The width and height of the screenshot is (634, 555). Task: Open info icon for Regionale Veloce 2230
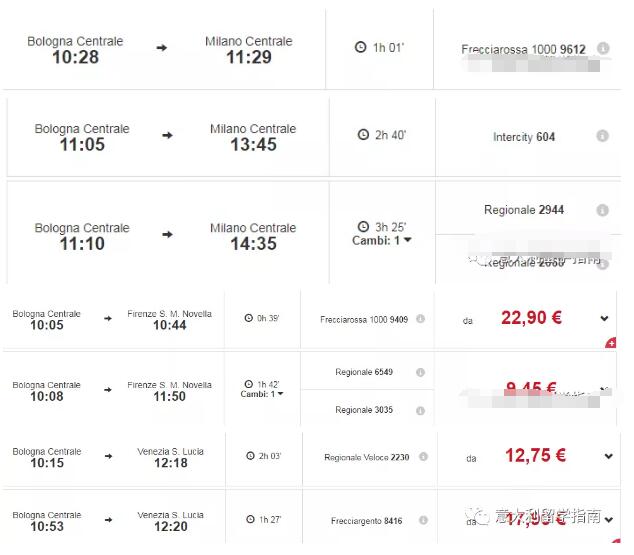423,456
